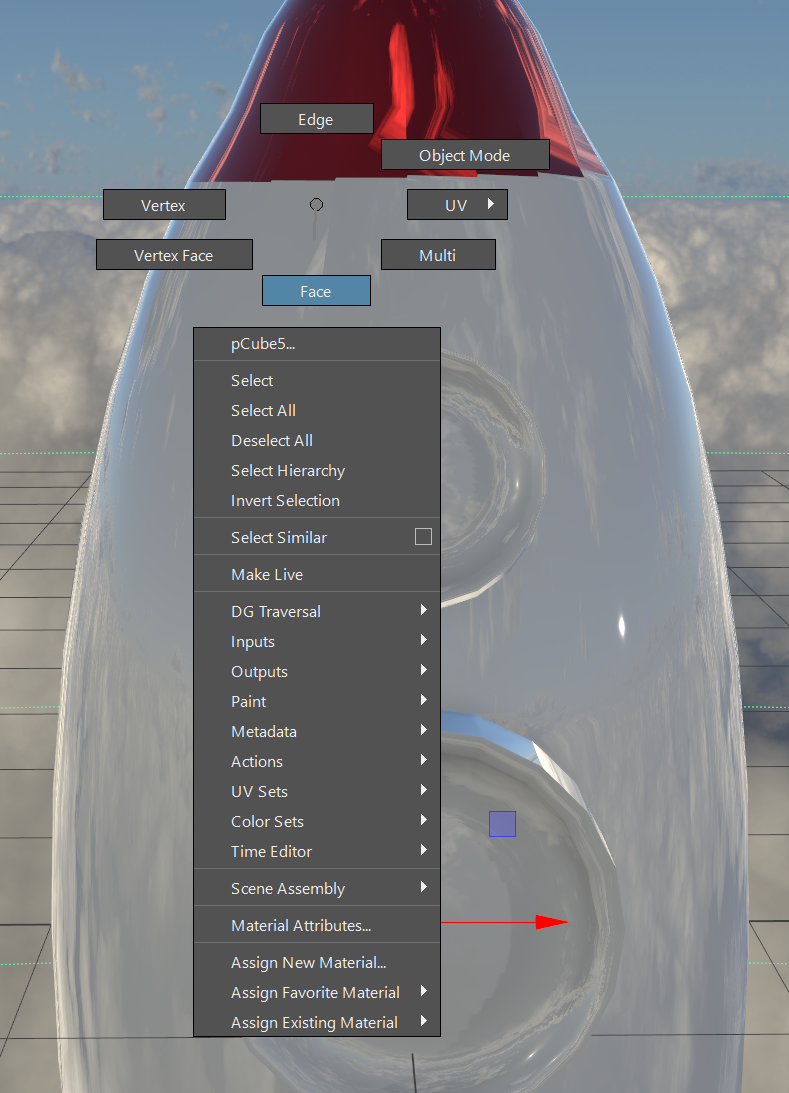789x1093 pixels.
Task: Expand Inputs submenu
Action: [x=317, y=641]
